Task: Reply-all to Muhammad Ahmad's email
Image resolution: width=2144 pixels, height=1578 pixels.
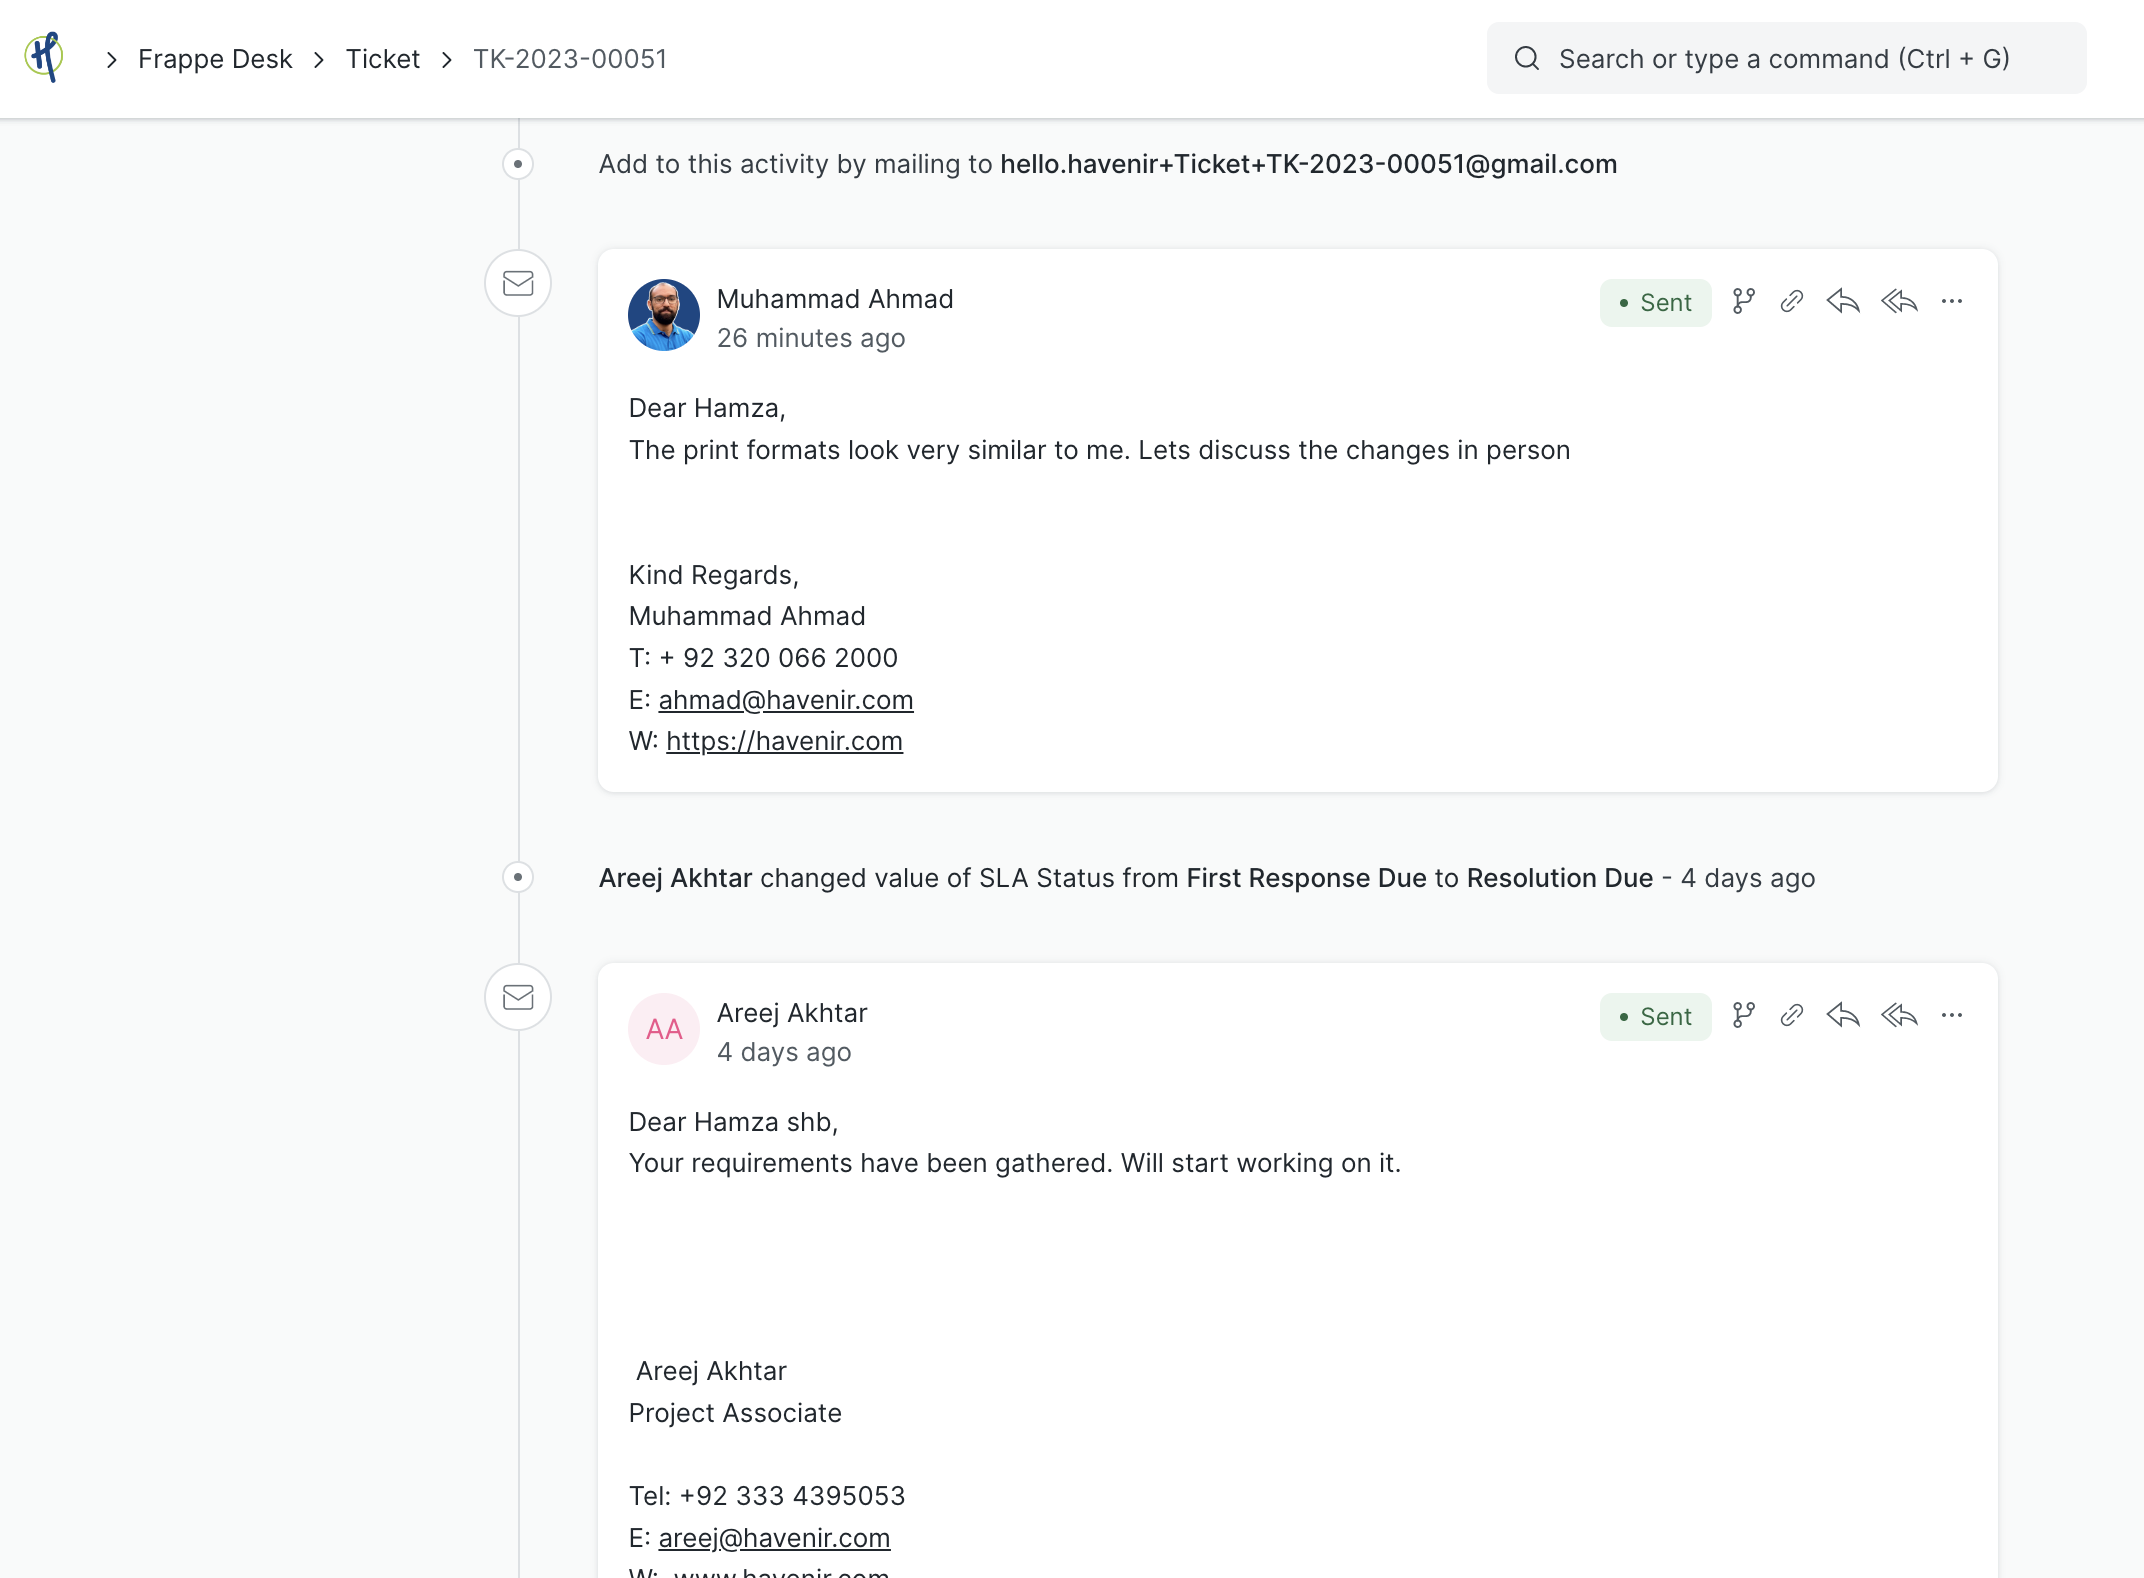Action: (1899, 301)
